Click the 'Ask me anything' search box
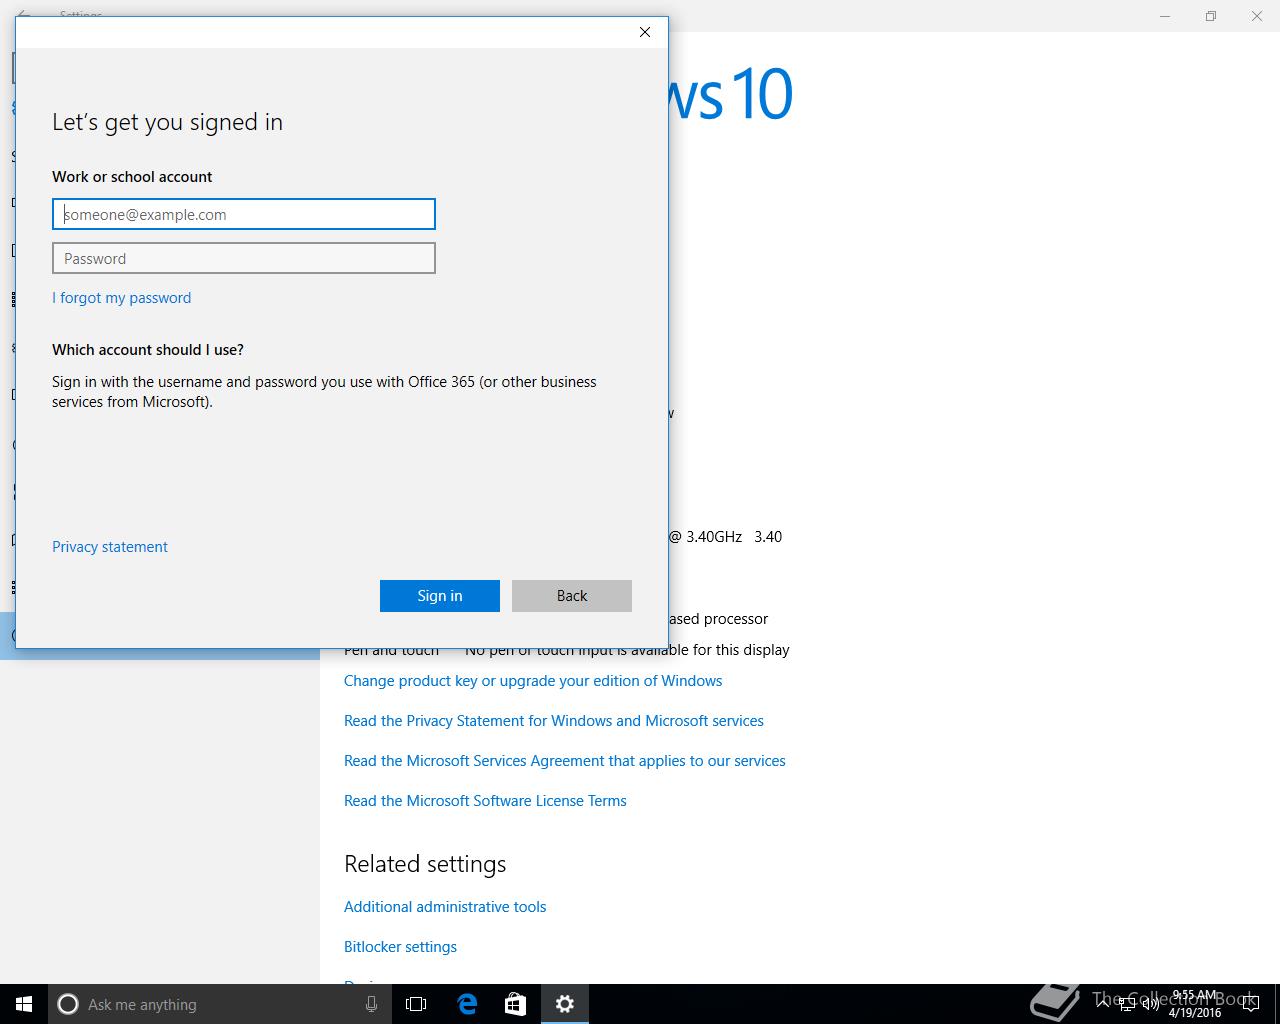 click(x=220, y=1004)
